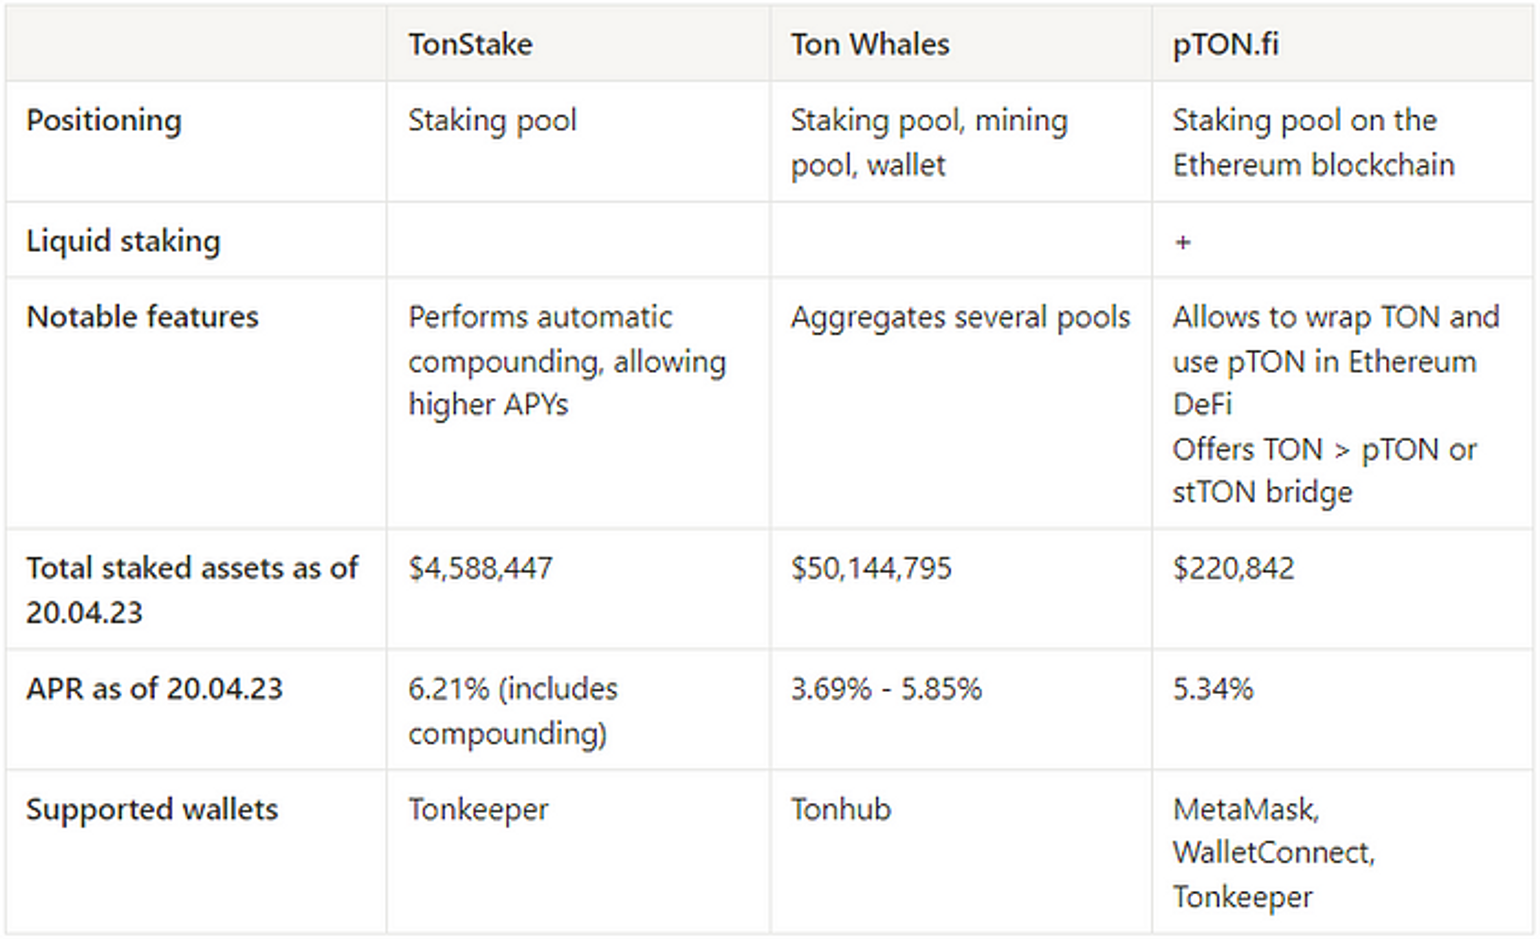Click the pTON.fi column header

pyautogui.click(x=1225, y=44)
